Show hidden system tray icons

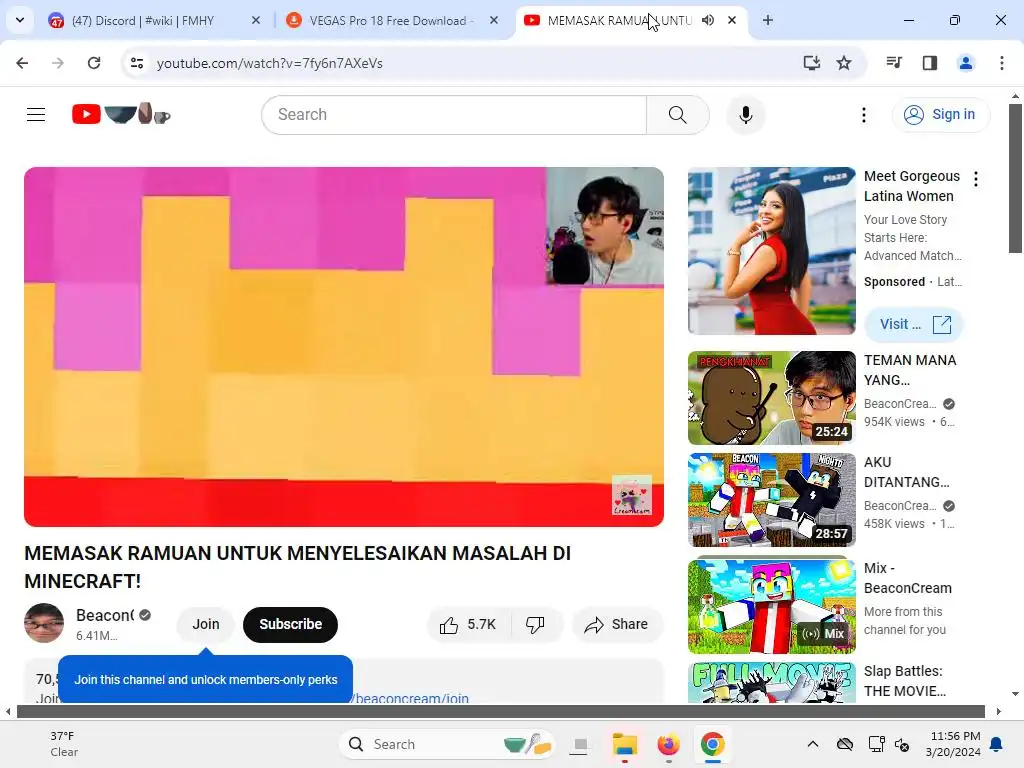pos(812,744)
